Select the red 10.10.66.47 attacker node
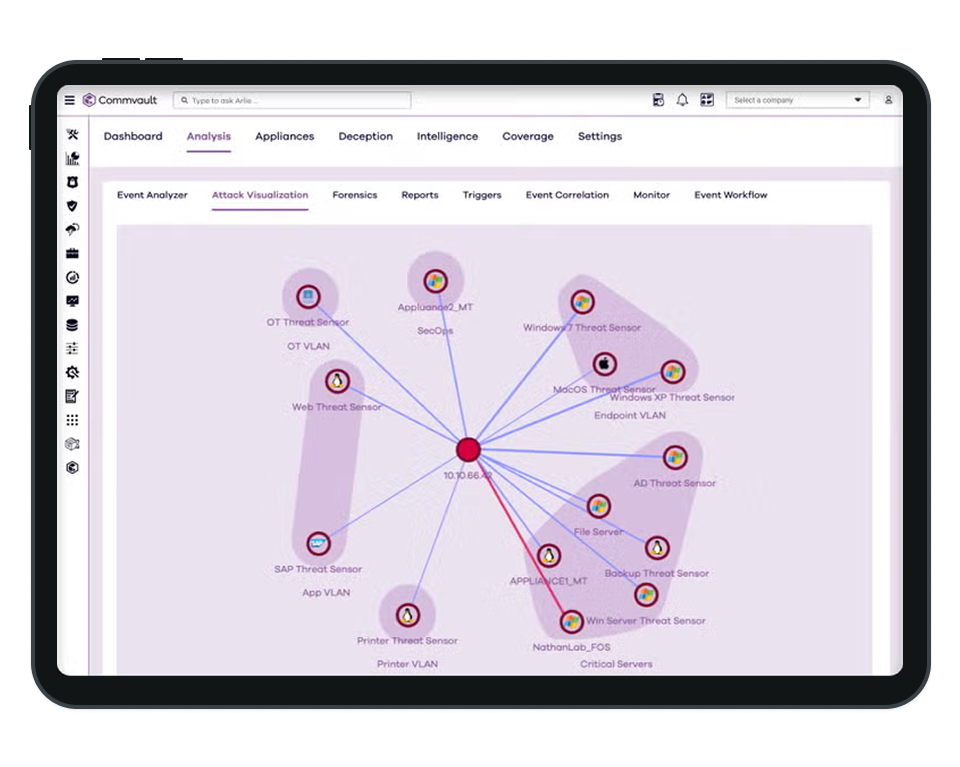The width and height of the screenshot is (960, 767). pos(468,450)
